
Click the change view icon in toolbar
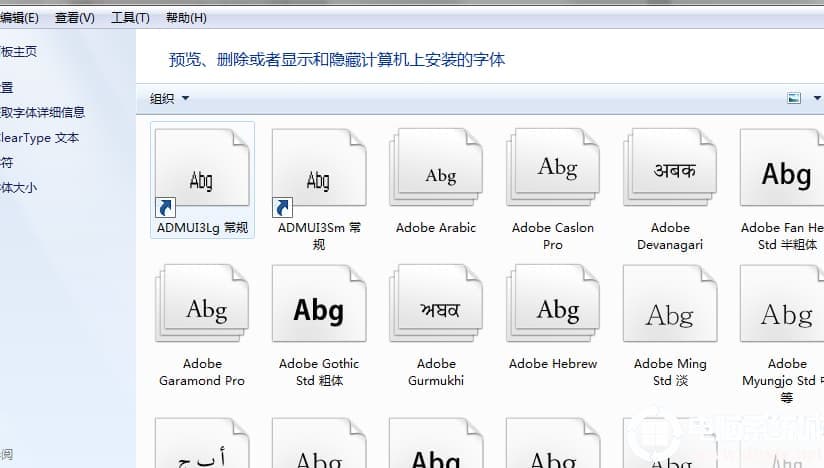click(x=794, y=98)
